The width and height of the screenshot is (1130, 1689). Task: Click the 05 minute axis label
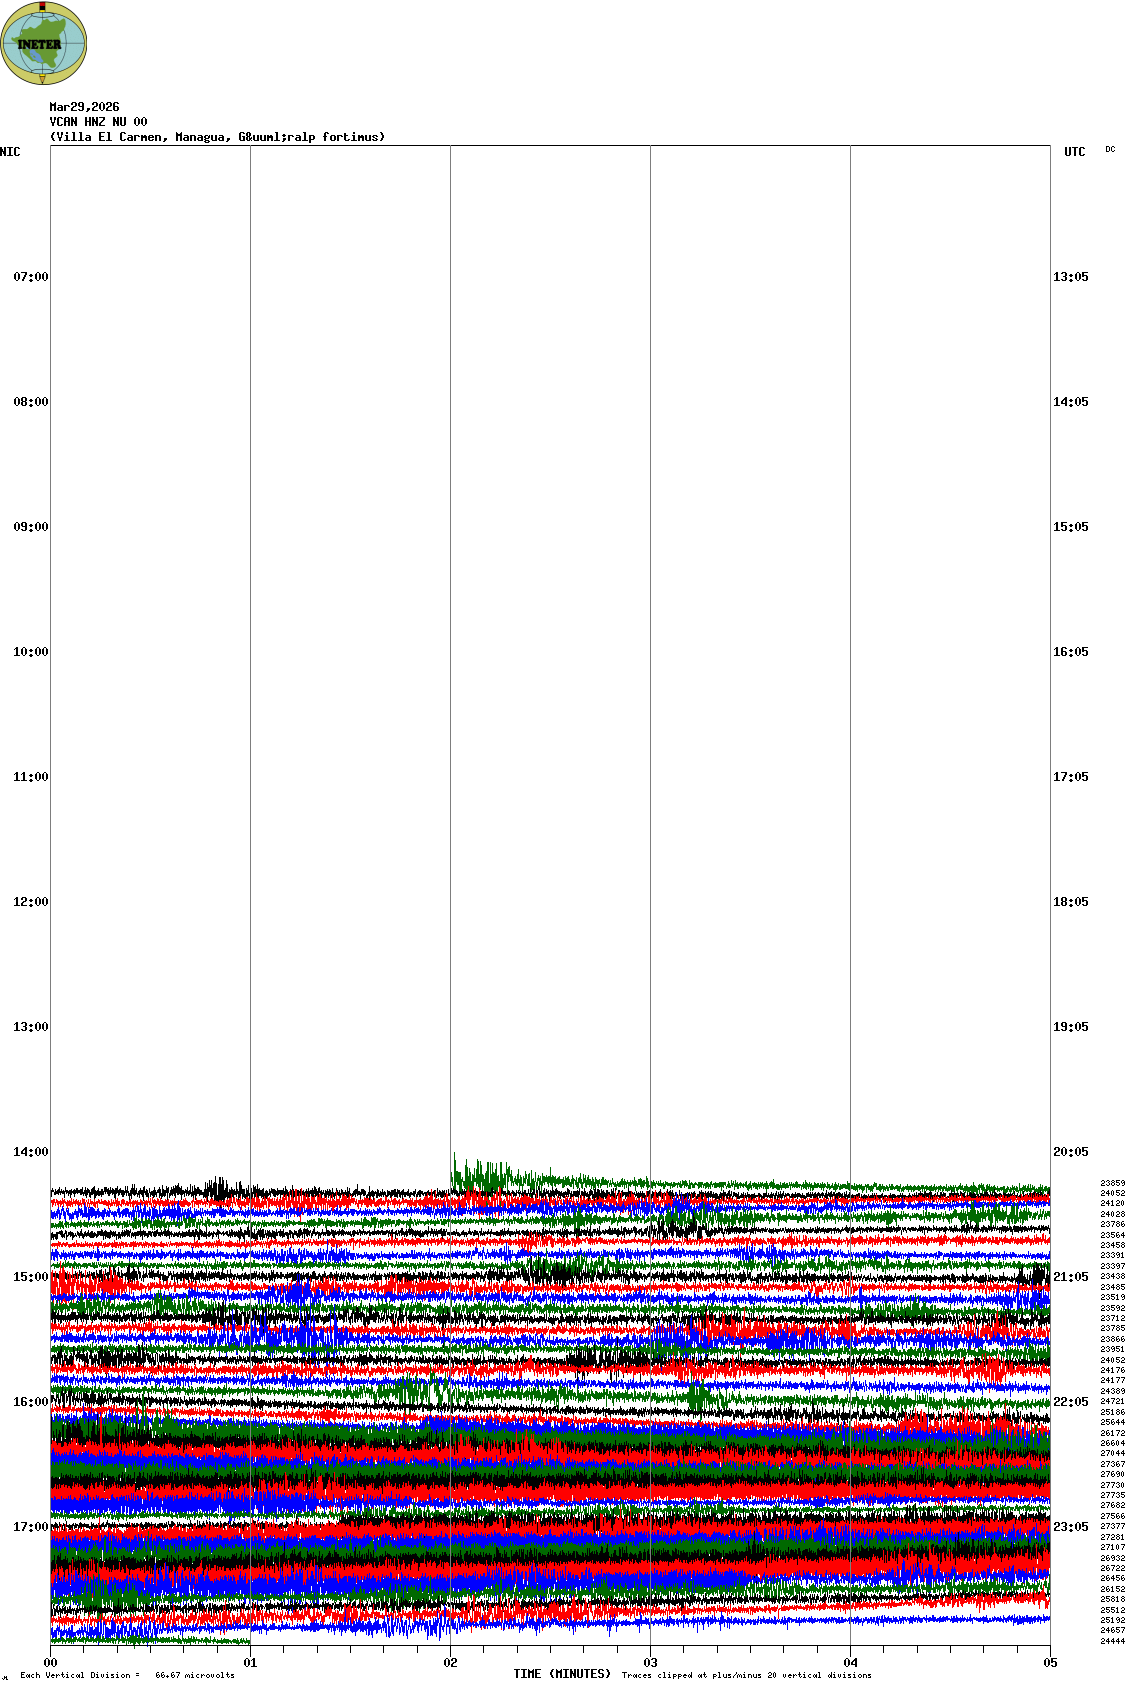click(1049, 1663)
